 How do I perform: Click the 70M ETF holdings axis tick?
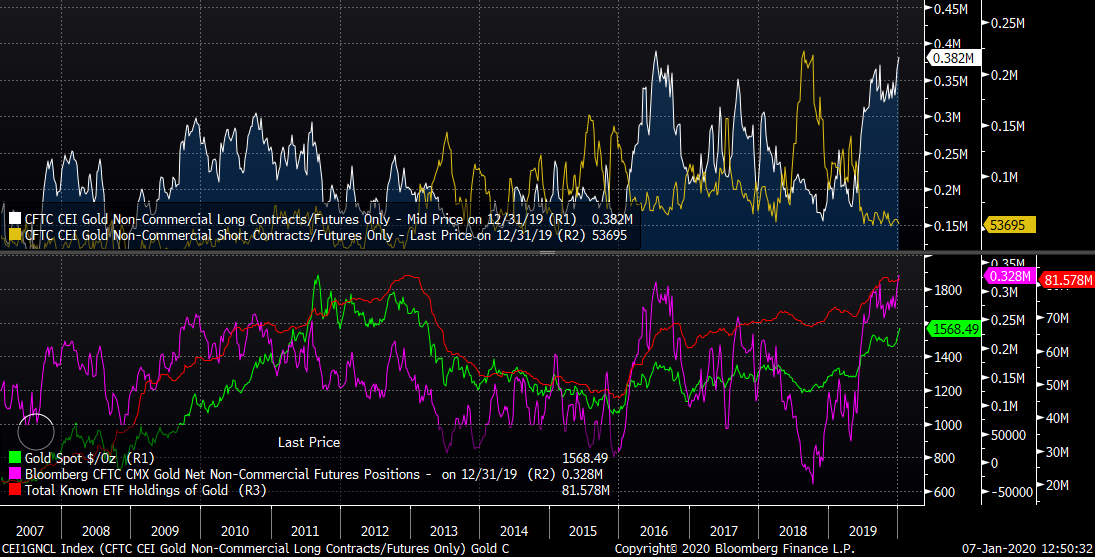(x=1057, y=318)
